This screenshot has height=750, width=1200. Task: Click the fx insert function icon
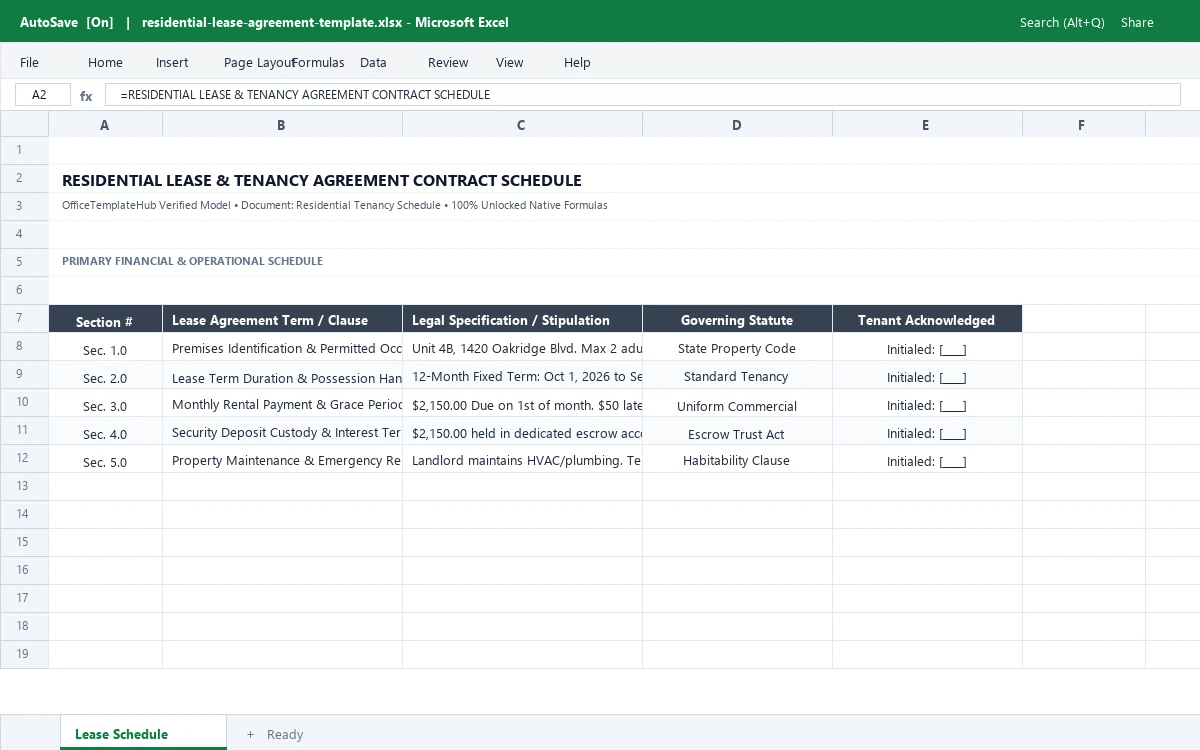[x=86, y=96]
